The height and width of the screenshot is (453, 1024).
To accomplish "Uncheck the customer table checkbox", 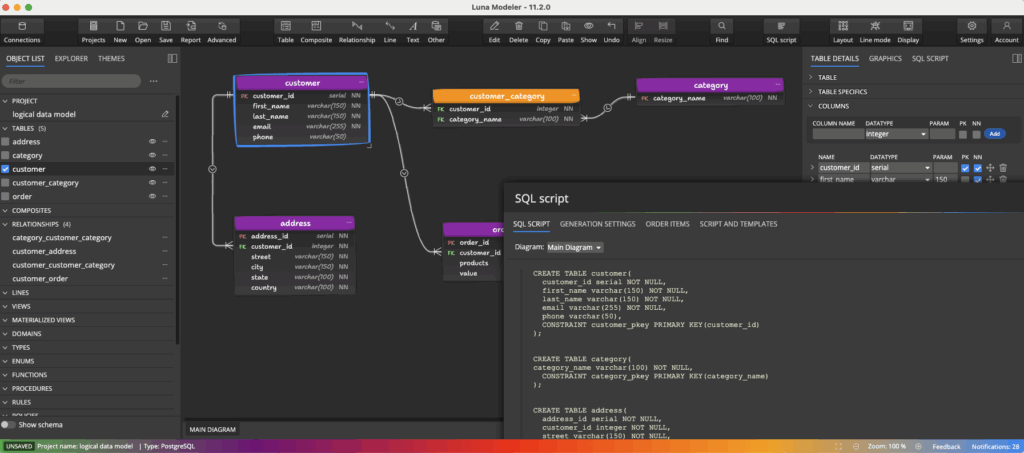I will pos(5,169).
